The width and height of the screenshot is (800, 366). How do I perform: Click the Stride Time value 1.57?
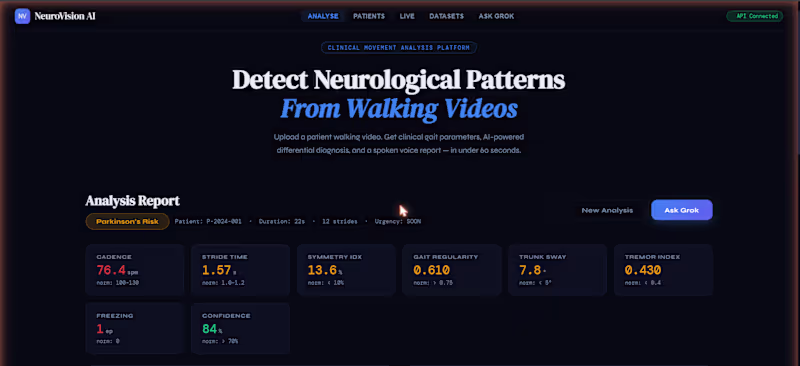[216, 270]
